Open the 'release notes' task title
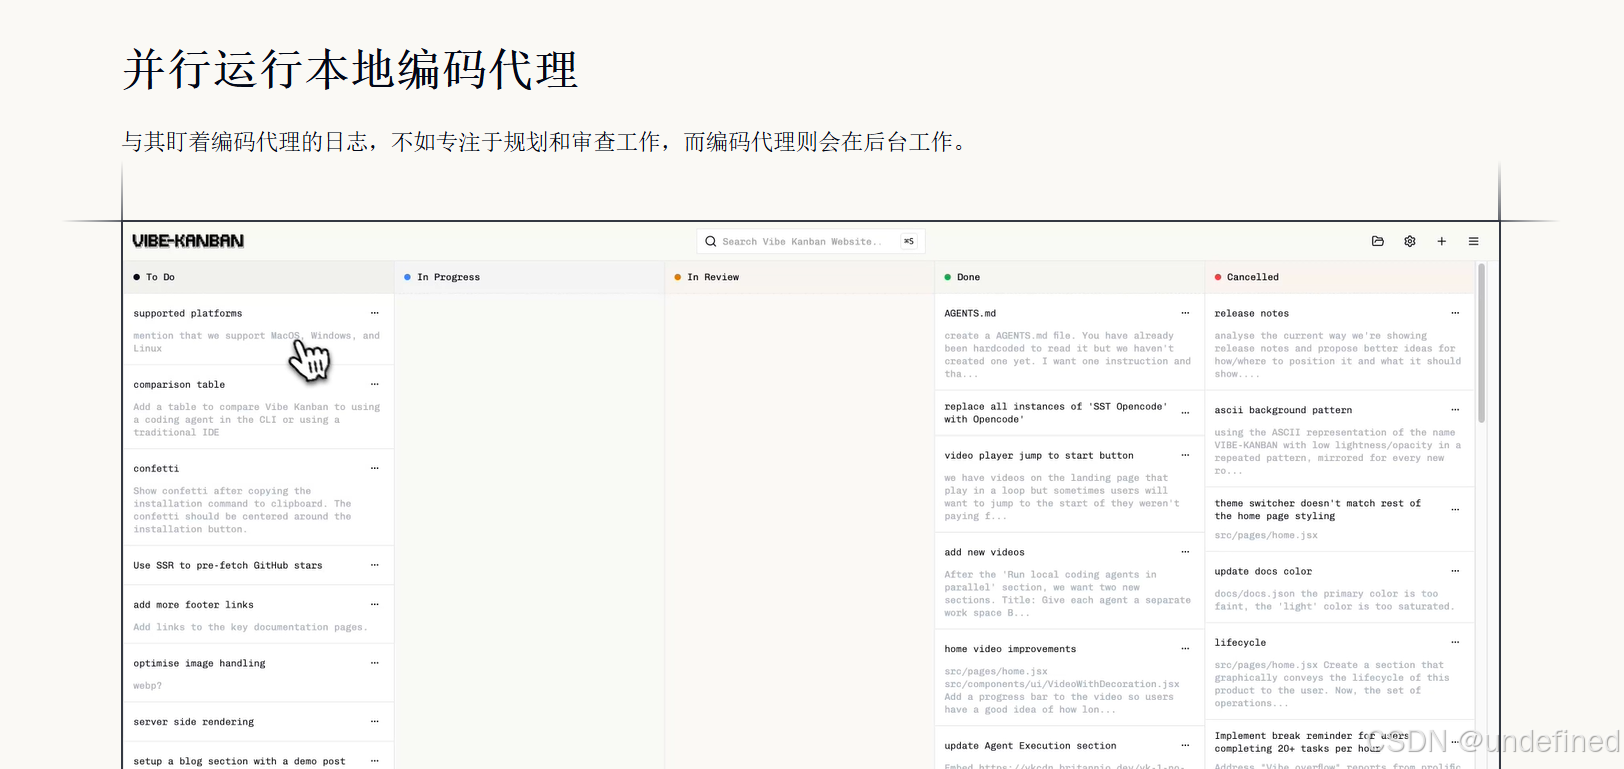Image resolution: width=1624 pixels, height=769 pixels. pos(1252,313)
